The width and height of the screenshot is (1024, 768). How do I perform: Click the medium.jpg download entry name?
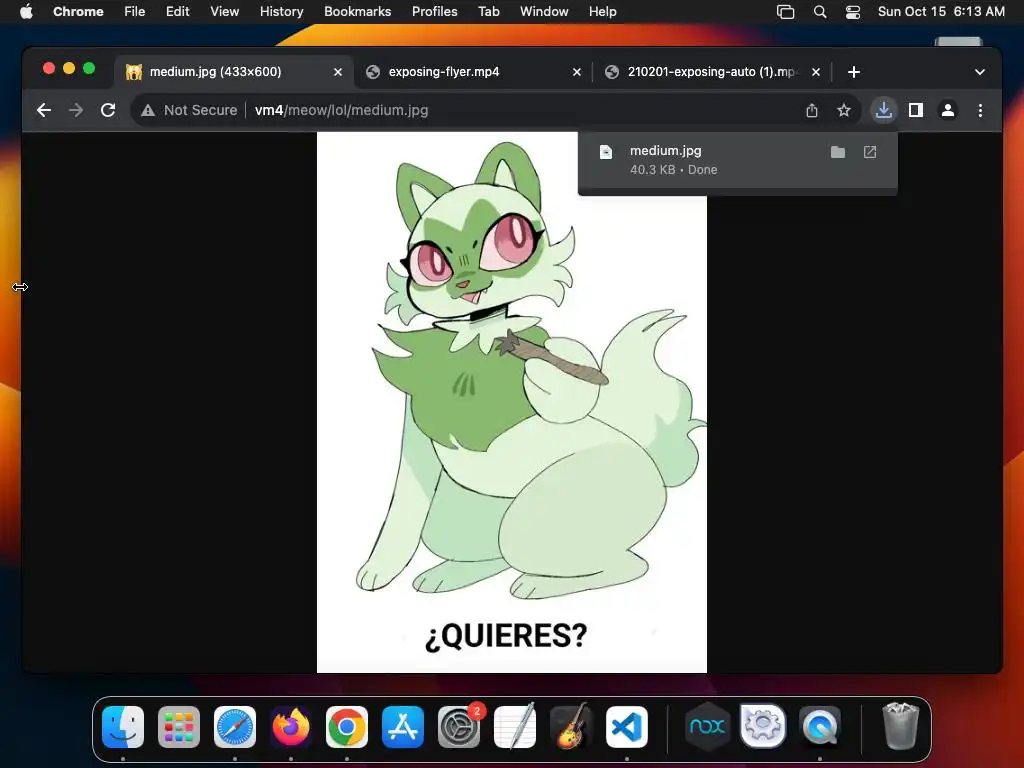click(665, 150)
